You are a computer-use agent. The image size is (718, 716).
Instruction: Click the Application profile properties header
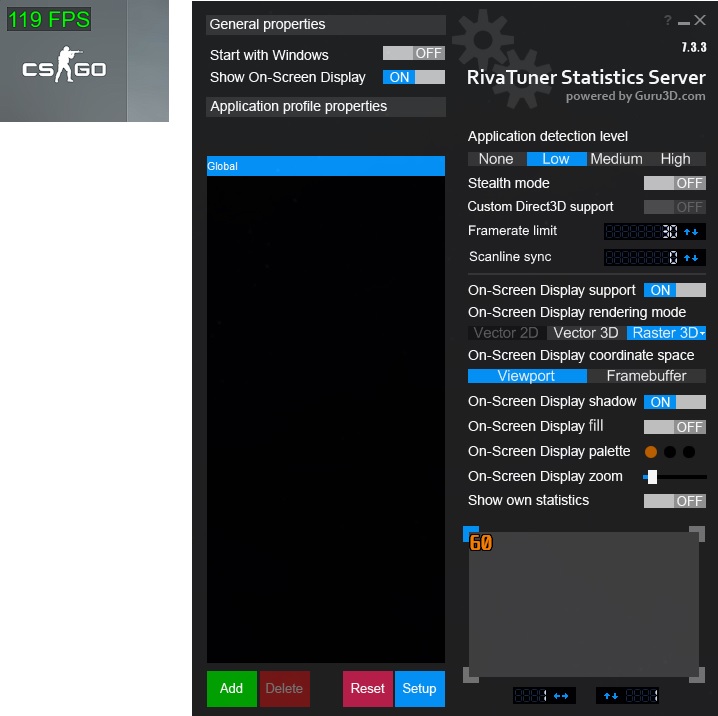click(x=326, y=107)
